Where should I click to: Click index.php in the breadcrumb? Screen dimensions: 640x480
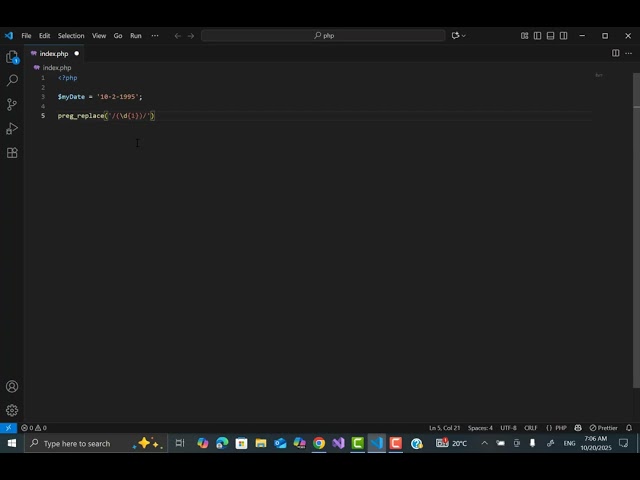coord(57,68)
